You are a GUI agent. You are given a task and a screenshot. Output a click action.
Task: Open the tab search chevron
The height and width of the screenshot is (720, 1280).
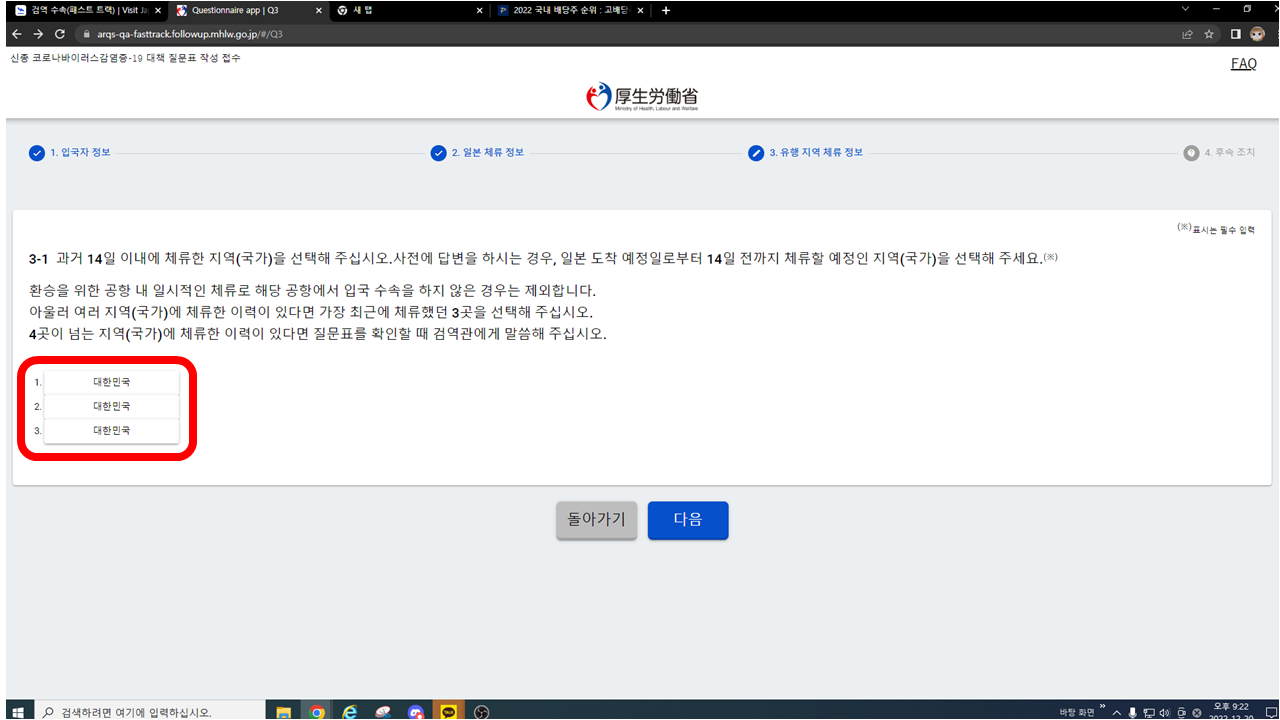[x=1186, y=9]
